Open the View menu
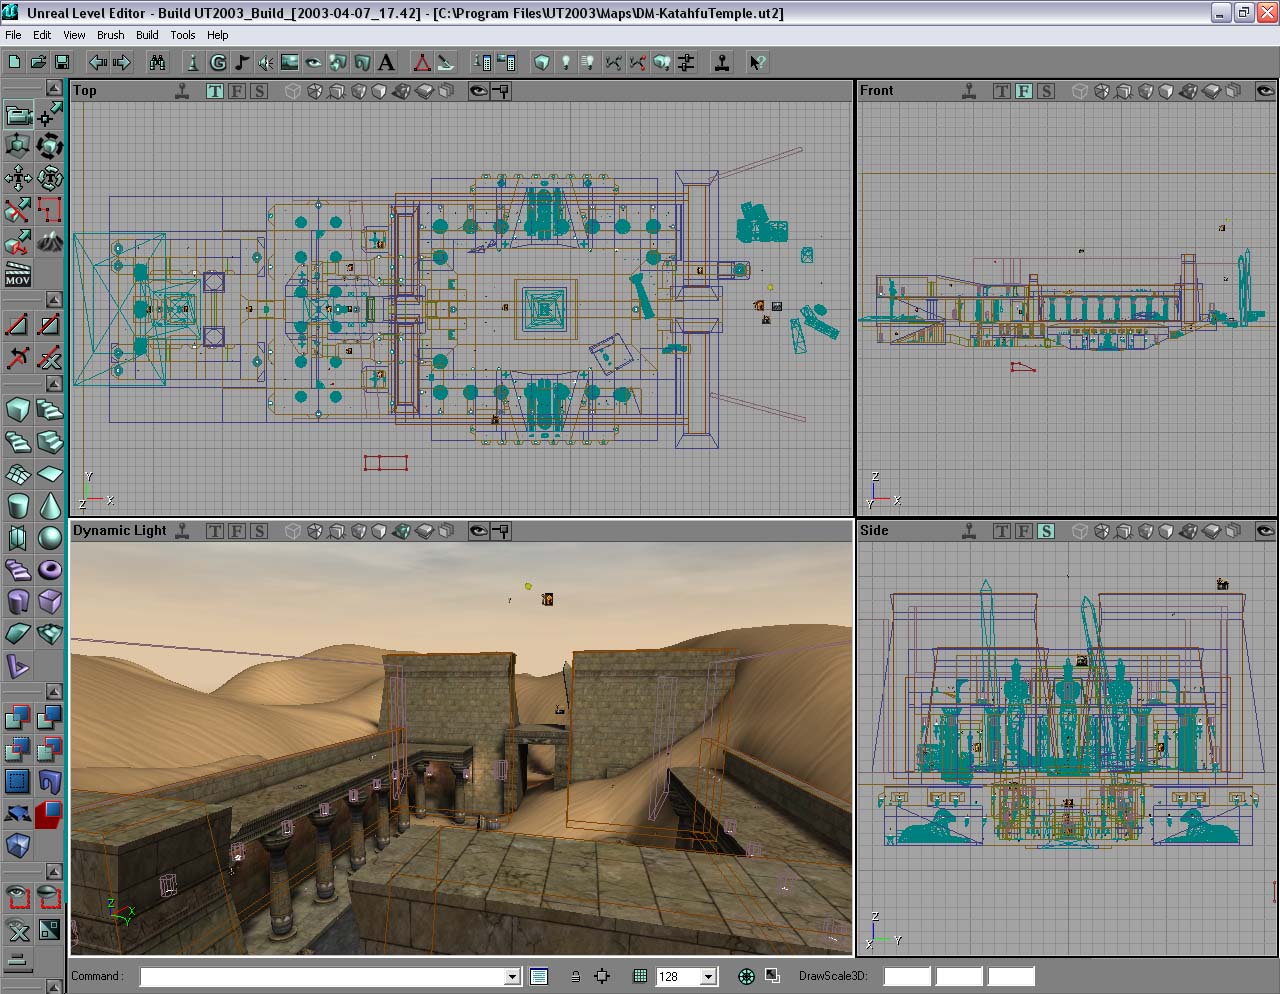The width and height of the screenshot is (1280, 994). 74,35
